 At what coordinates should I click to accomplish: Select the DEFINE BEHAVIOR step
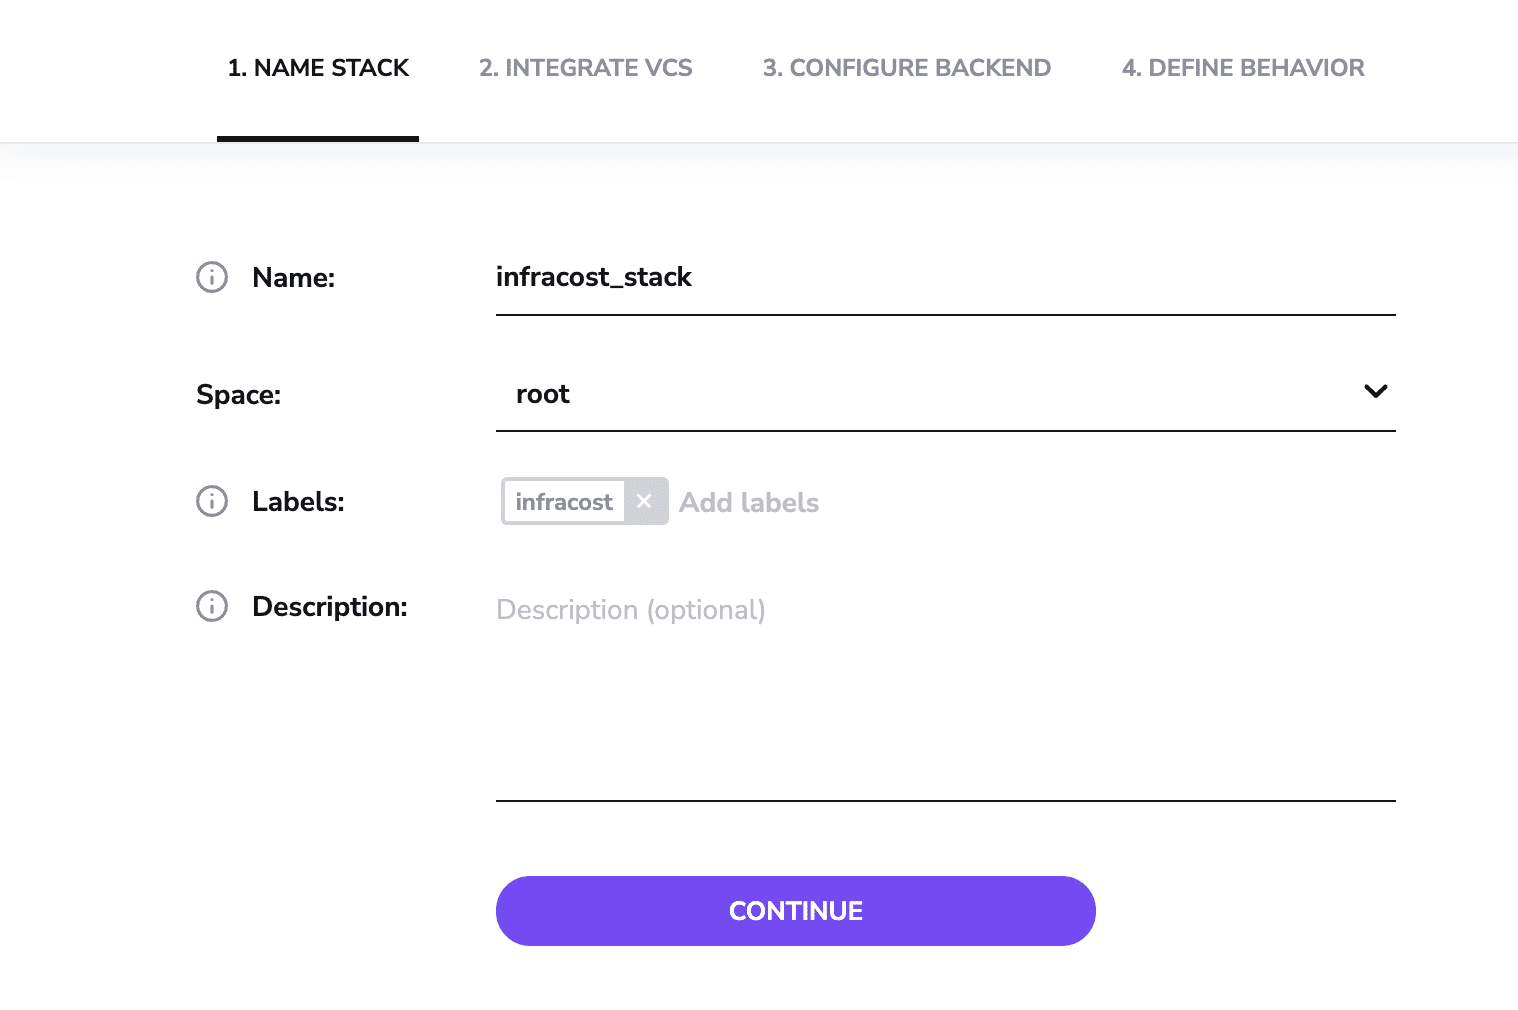(1243, 67)
